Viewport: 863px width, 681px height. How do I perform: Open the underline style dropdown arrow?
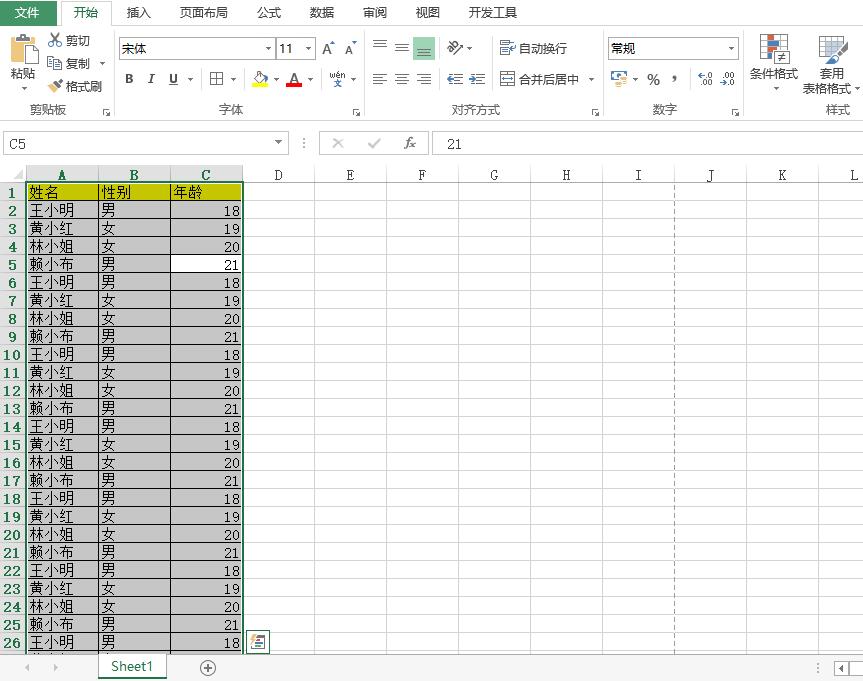[190, 79]
